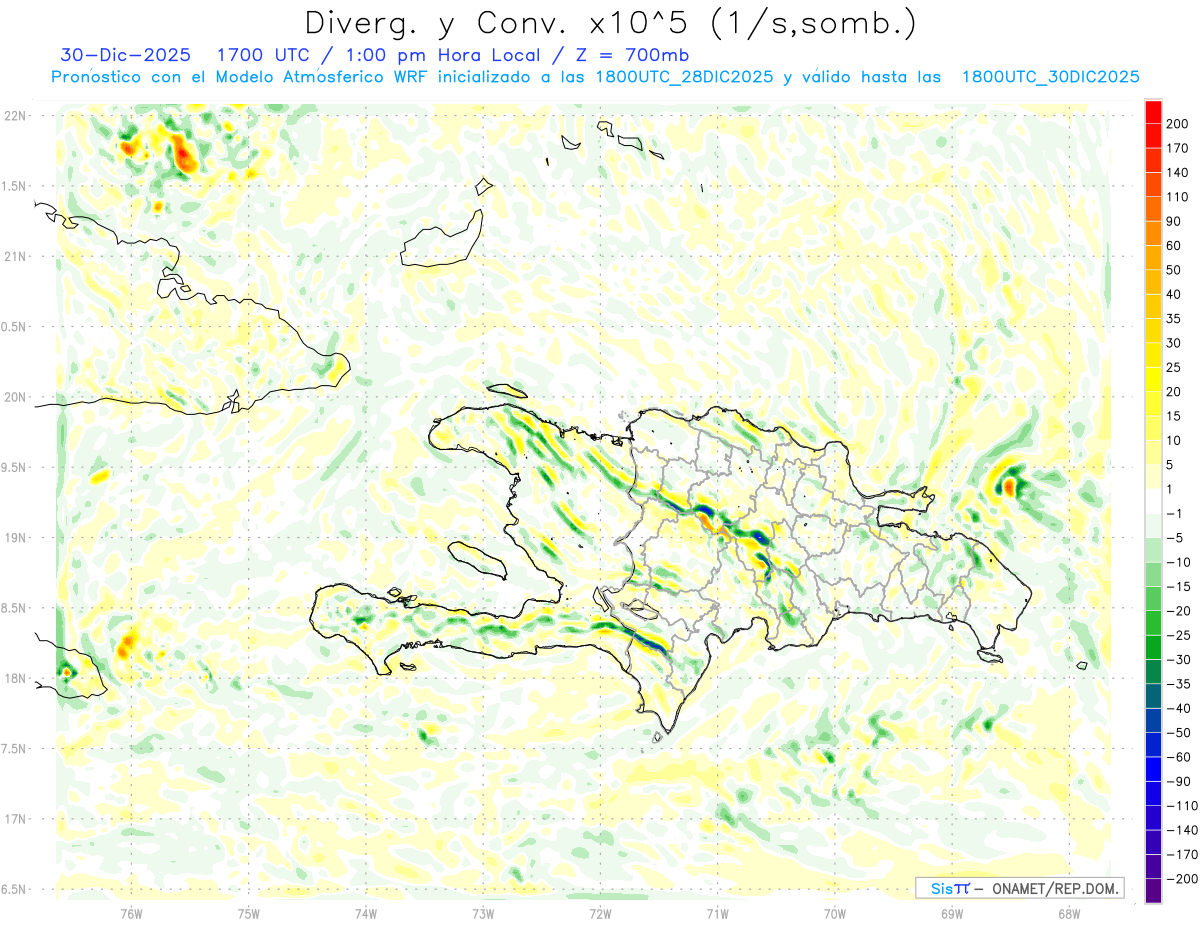1200x927 pixels.
Task: Click the "22N" latitude label
Action: coord(15,115)
